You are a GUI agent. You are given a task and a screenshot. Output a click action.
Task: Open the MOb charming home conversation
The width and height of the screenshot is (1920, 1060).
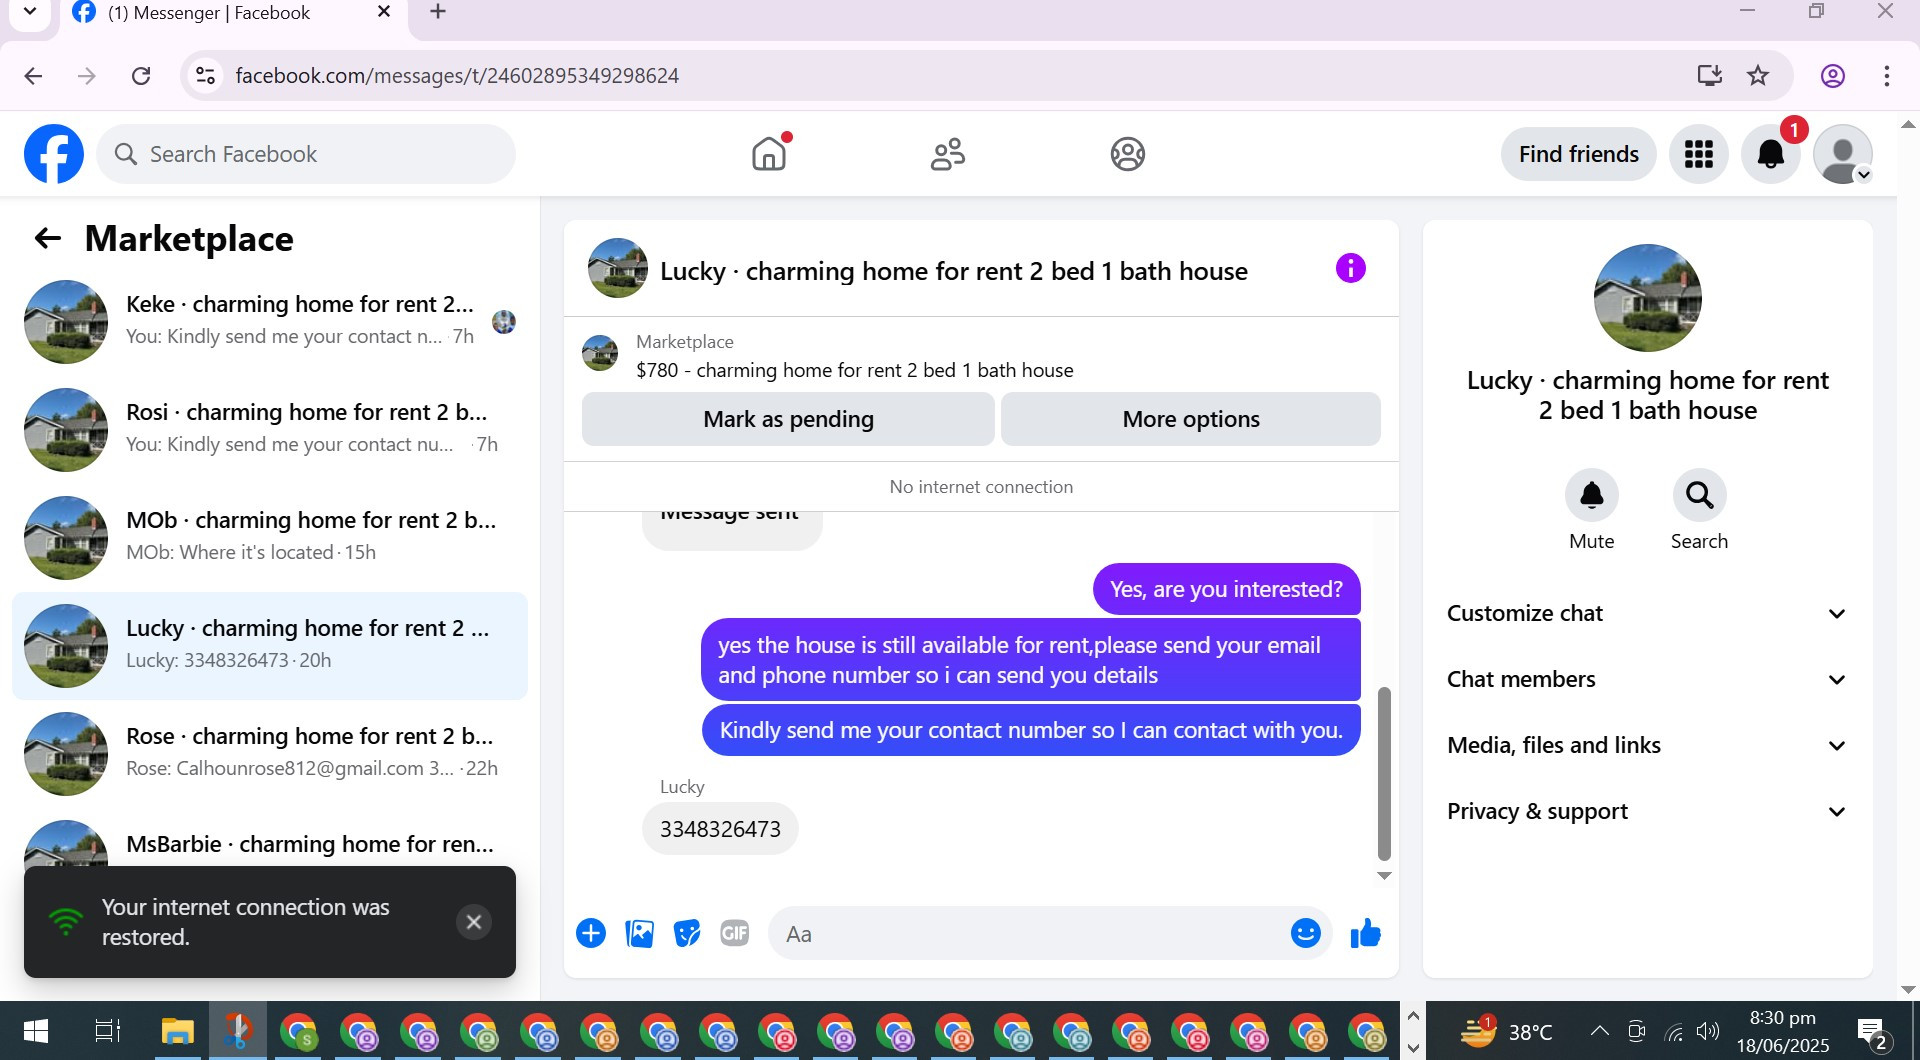point(270,538)
